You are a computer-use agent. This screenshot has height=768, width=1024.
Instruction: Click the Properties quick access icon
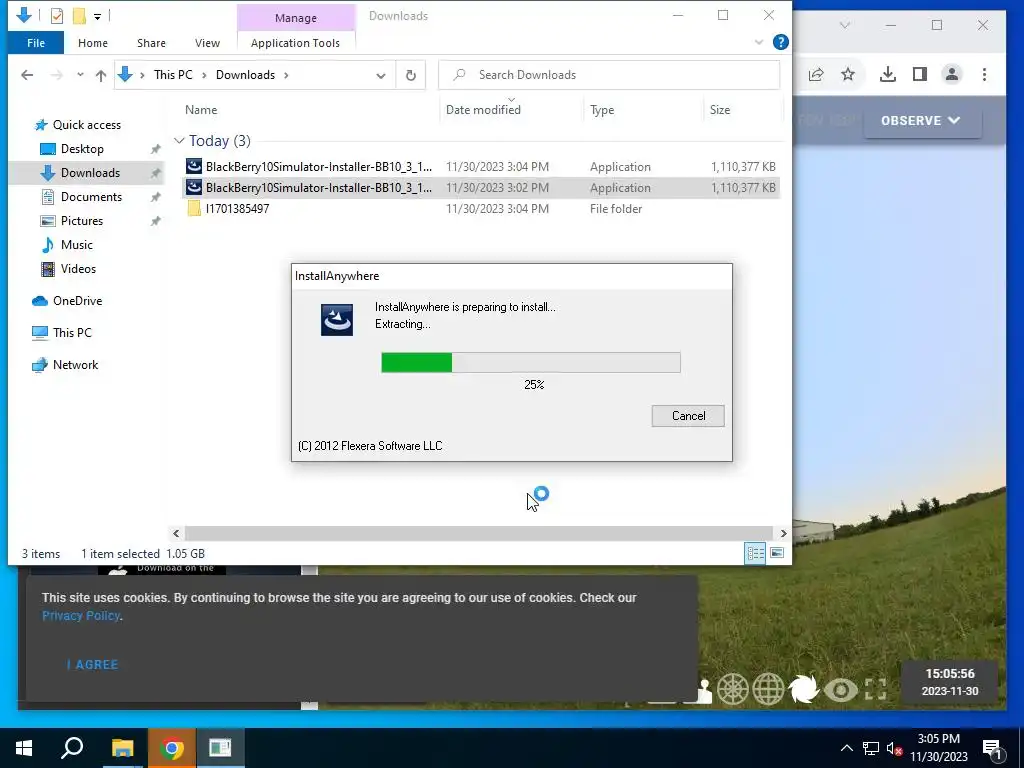point(57,16)
